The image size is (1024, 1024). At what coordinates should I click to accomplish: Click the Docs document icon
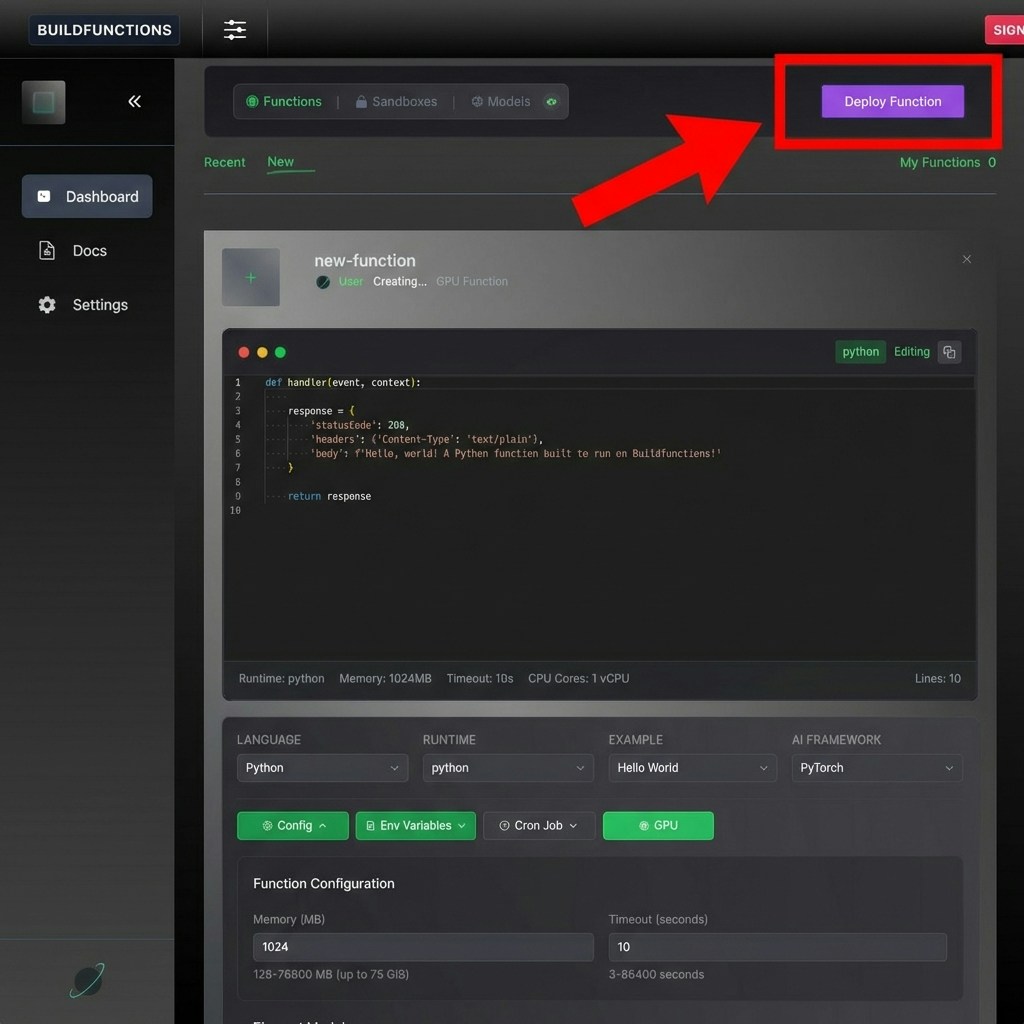46,250
